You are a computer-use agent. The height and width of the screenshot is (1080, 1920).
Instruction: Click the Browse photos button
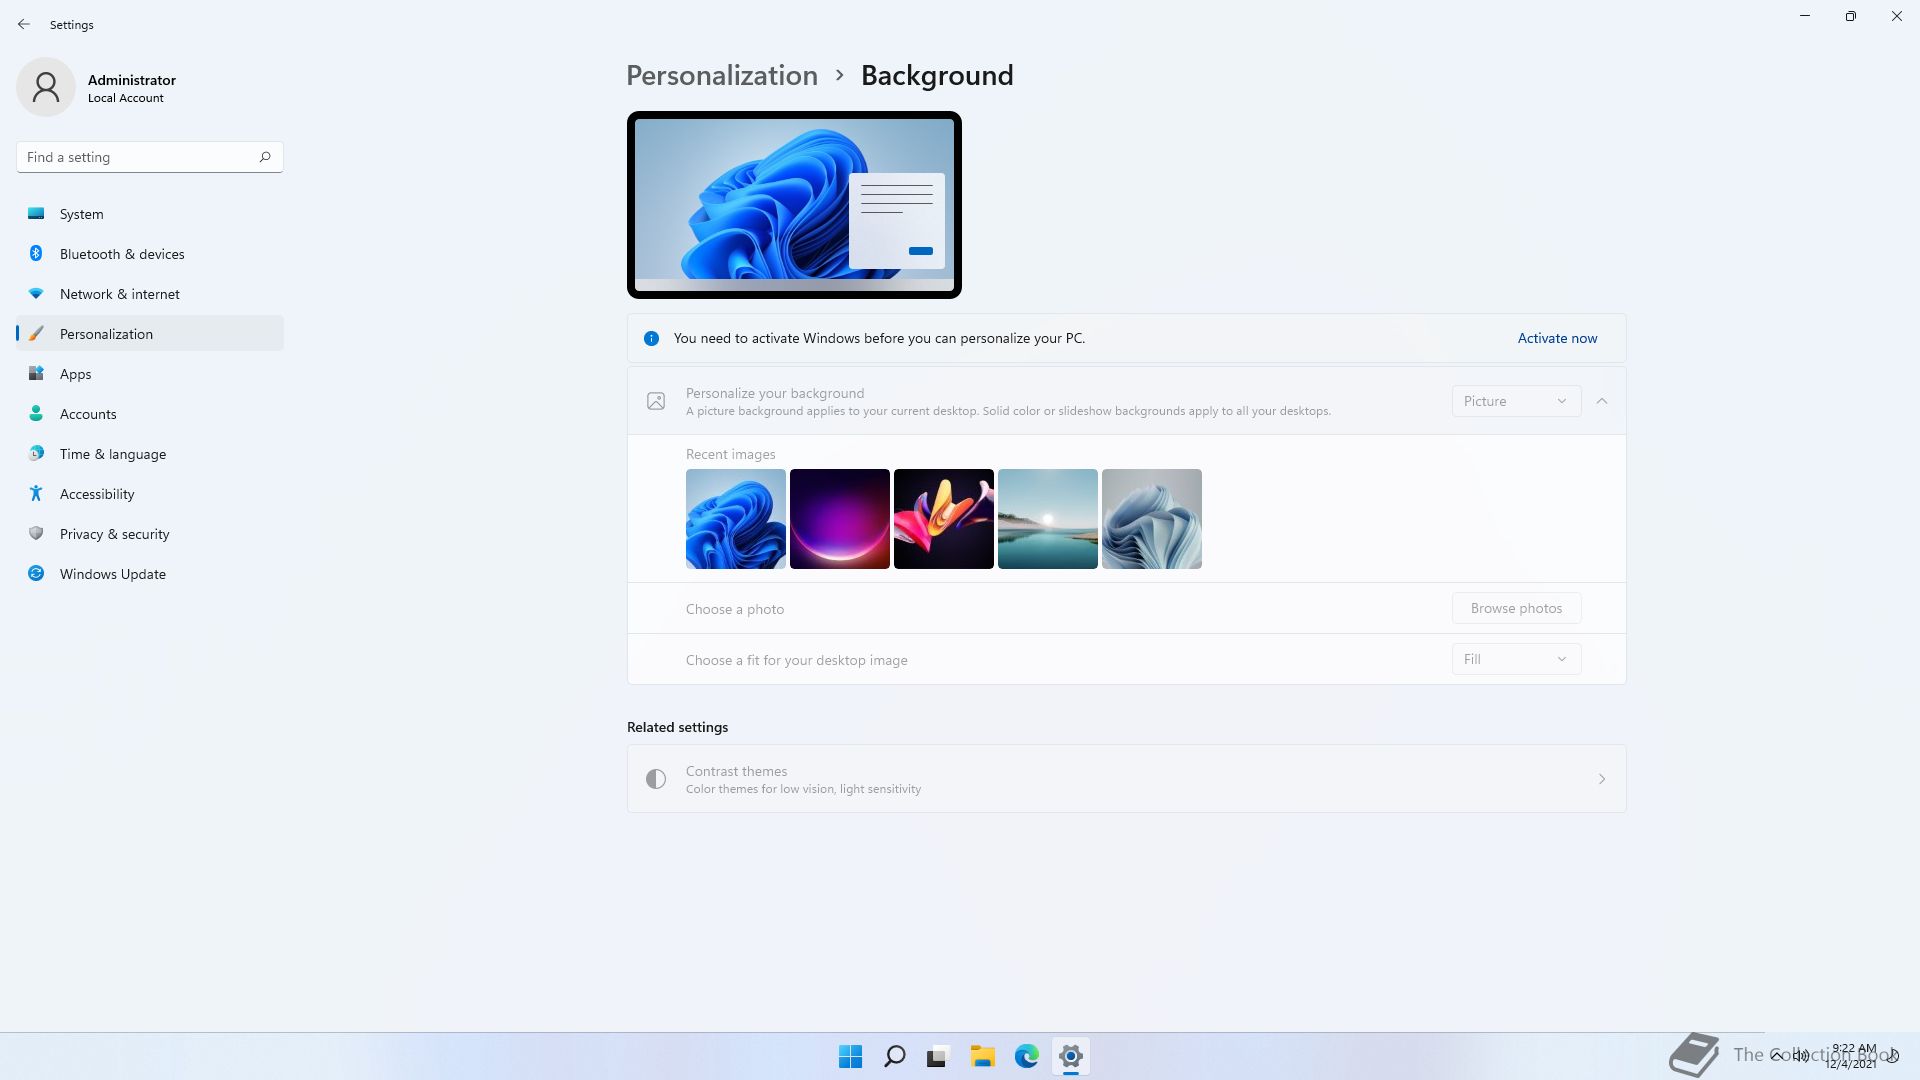pyautogui.click(x=1516, y=608)
